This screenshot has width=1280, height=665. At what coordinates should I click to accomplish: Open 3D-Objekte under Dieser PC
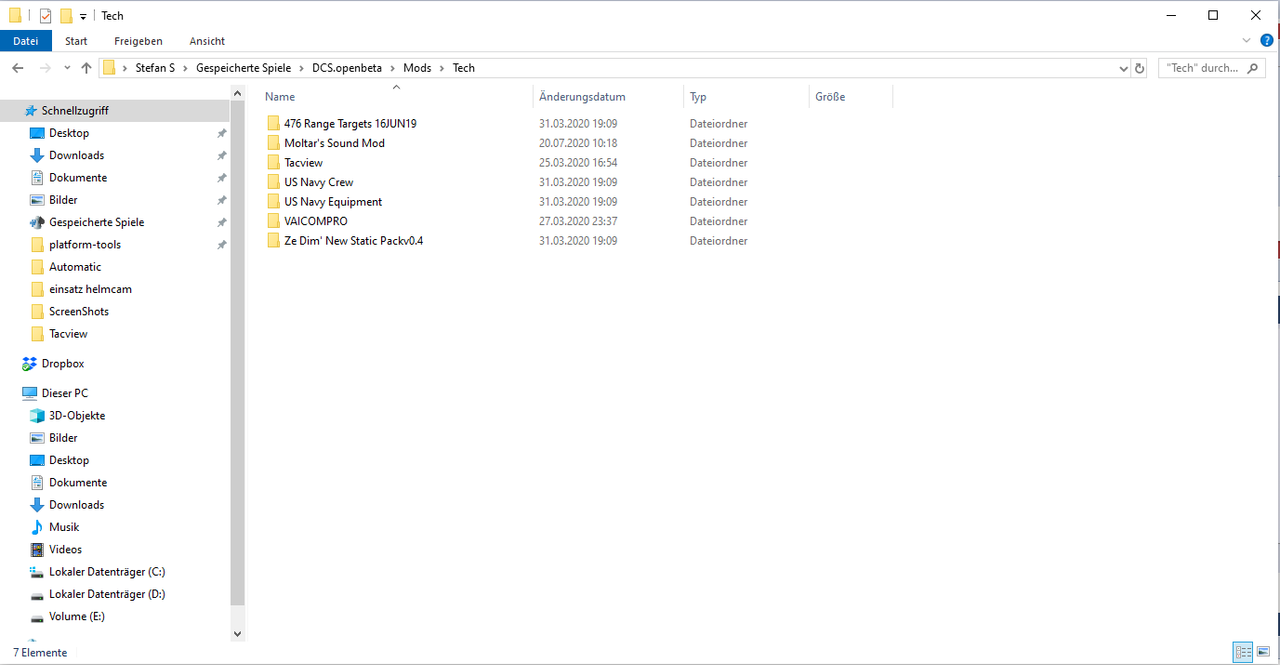(77, 416)
